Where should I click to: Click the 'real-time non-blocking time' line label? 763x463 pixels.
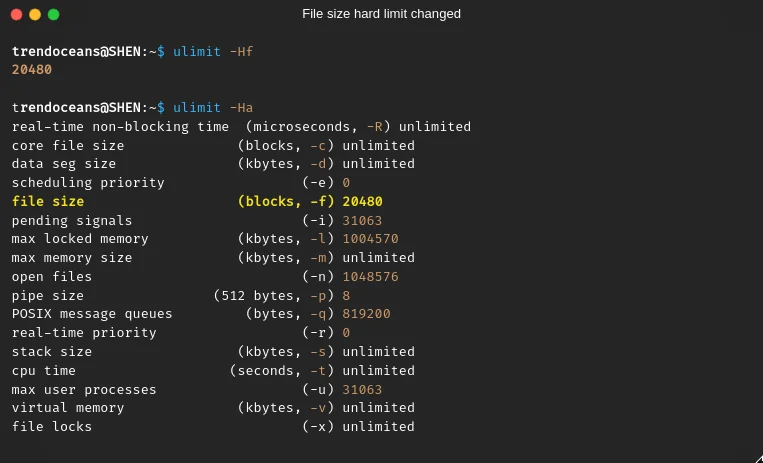[x=120, y=126]
